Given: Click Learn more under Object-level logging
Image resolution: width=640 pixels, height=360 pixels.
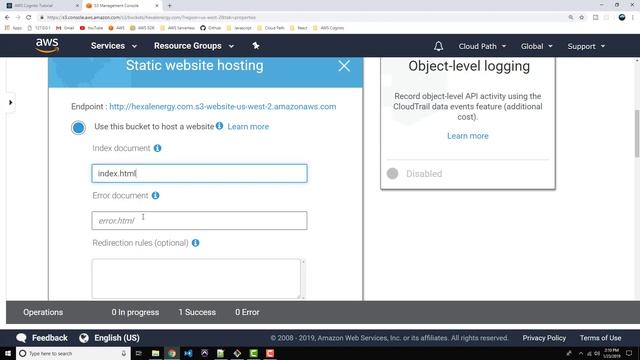Looking at the screenshot, I should click(x=468, y=136).
